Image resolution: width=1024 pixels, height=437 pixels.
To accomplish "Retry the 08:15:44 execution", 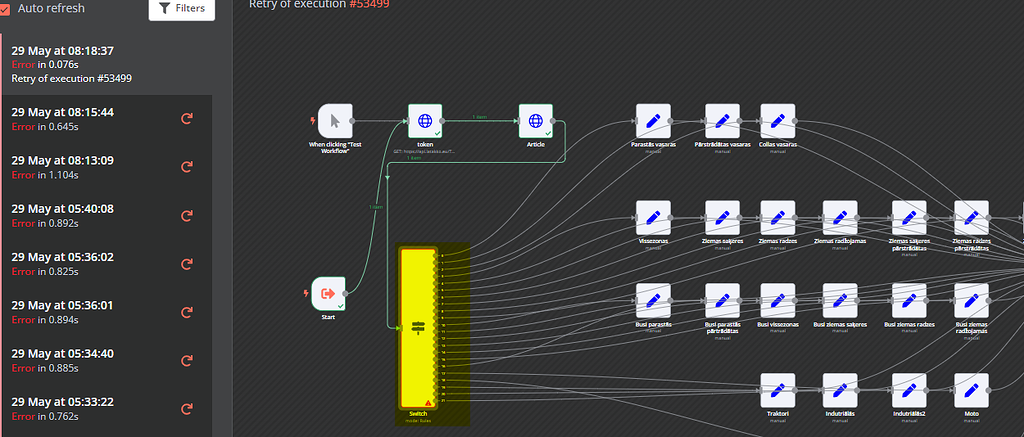I will tap(186, 119).
